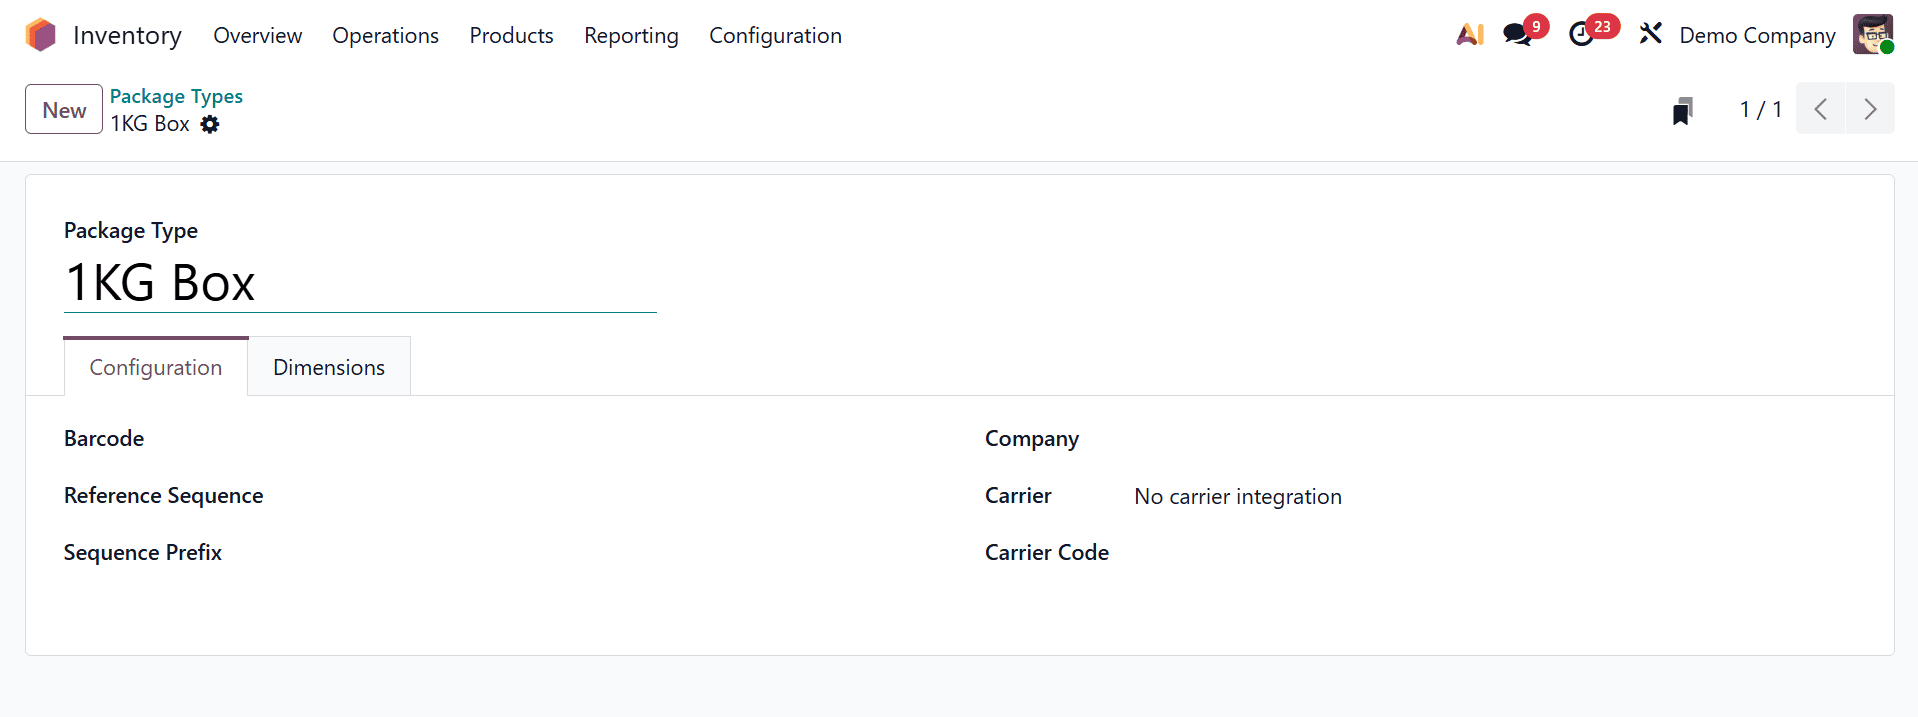This screenshot has height=717, width=1918.
Task: Open the Reporting menu
Action: pyautogui.click(x=631, y=35)
